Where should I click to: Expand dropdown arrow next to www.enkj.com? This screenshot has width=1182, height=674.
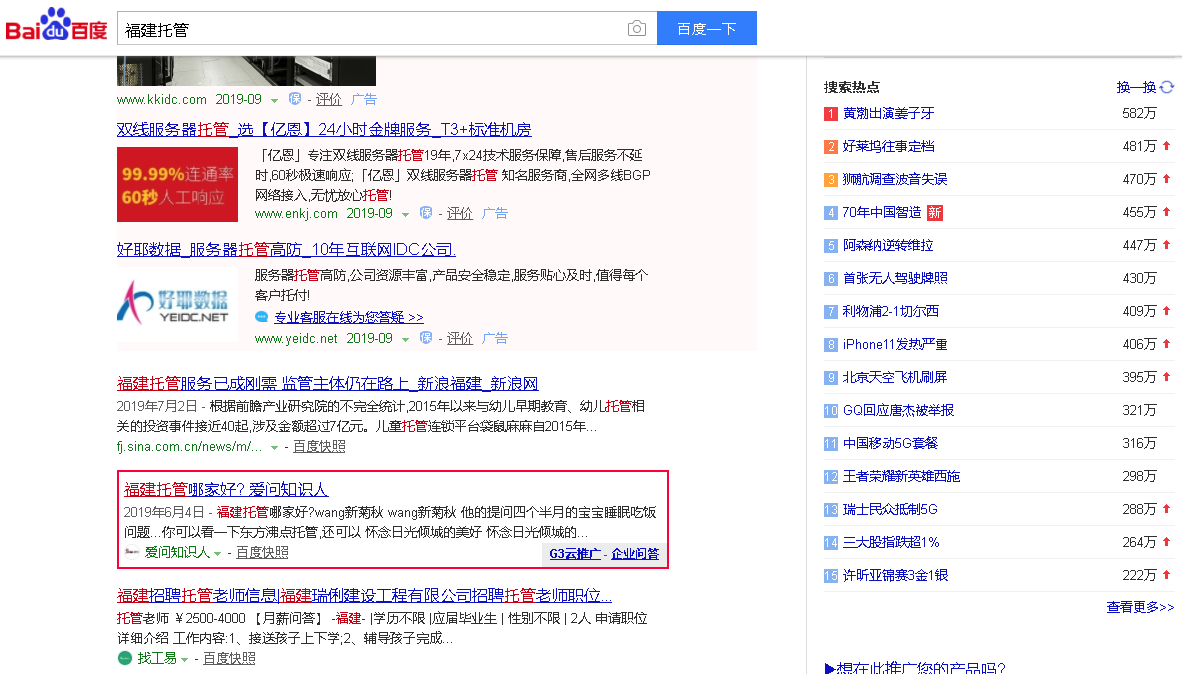coord(406,215)
